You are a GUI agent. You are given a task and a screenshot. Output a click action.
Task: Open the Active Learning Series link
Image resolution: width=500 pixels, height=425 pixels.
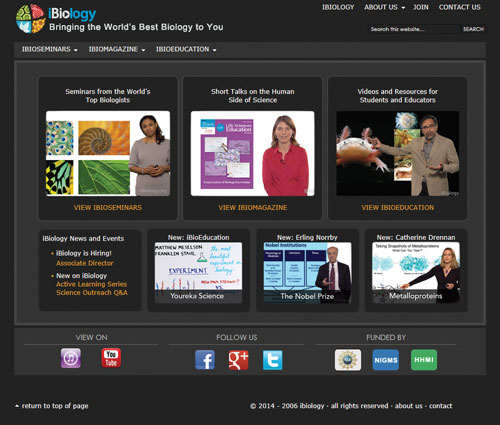tap(92, 284)
